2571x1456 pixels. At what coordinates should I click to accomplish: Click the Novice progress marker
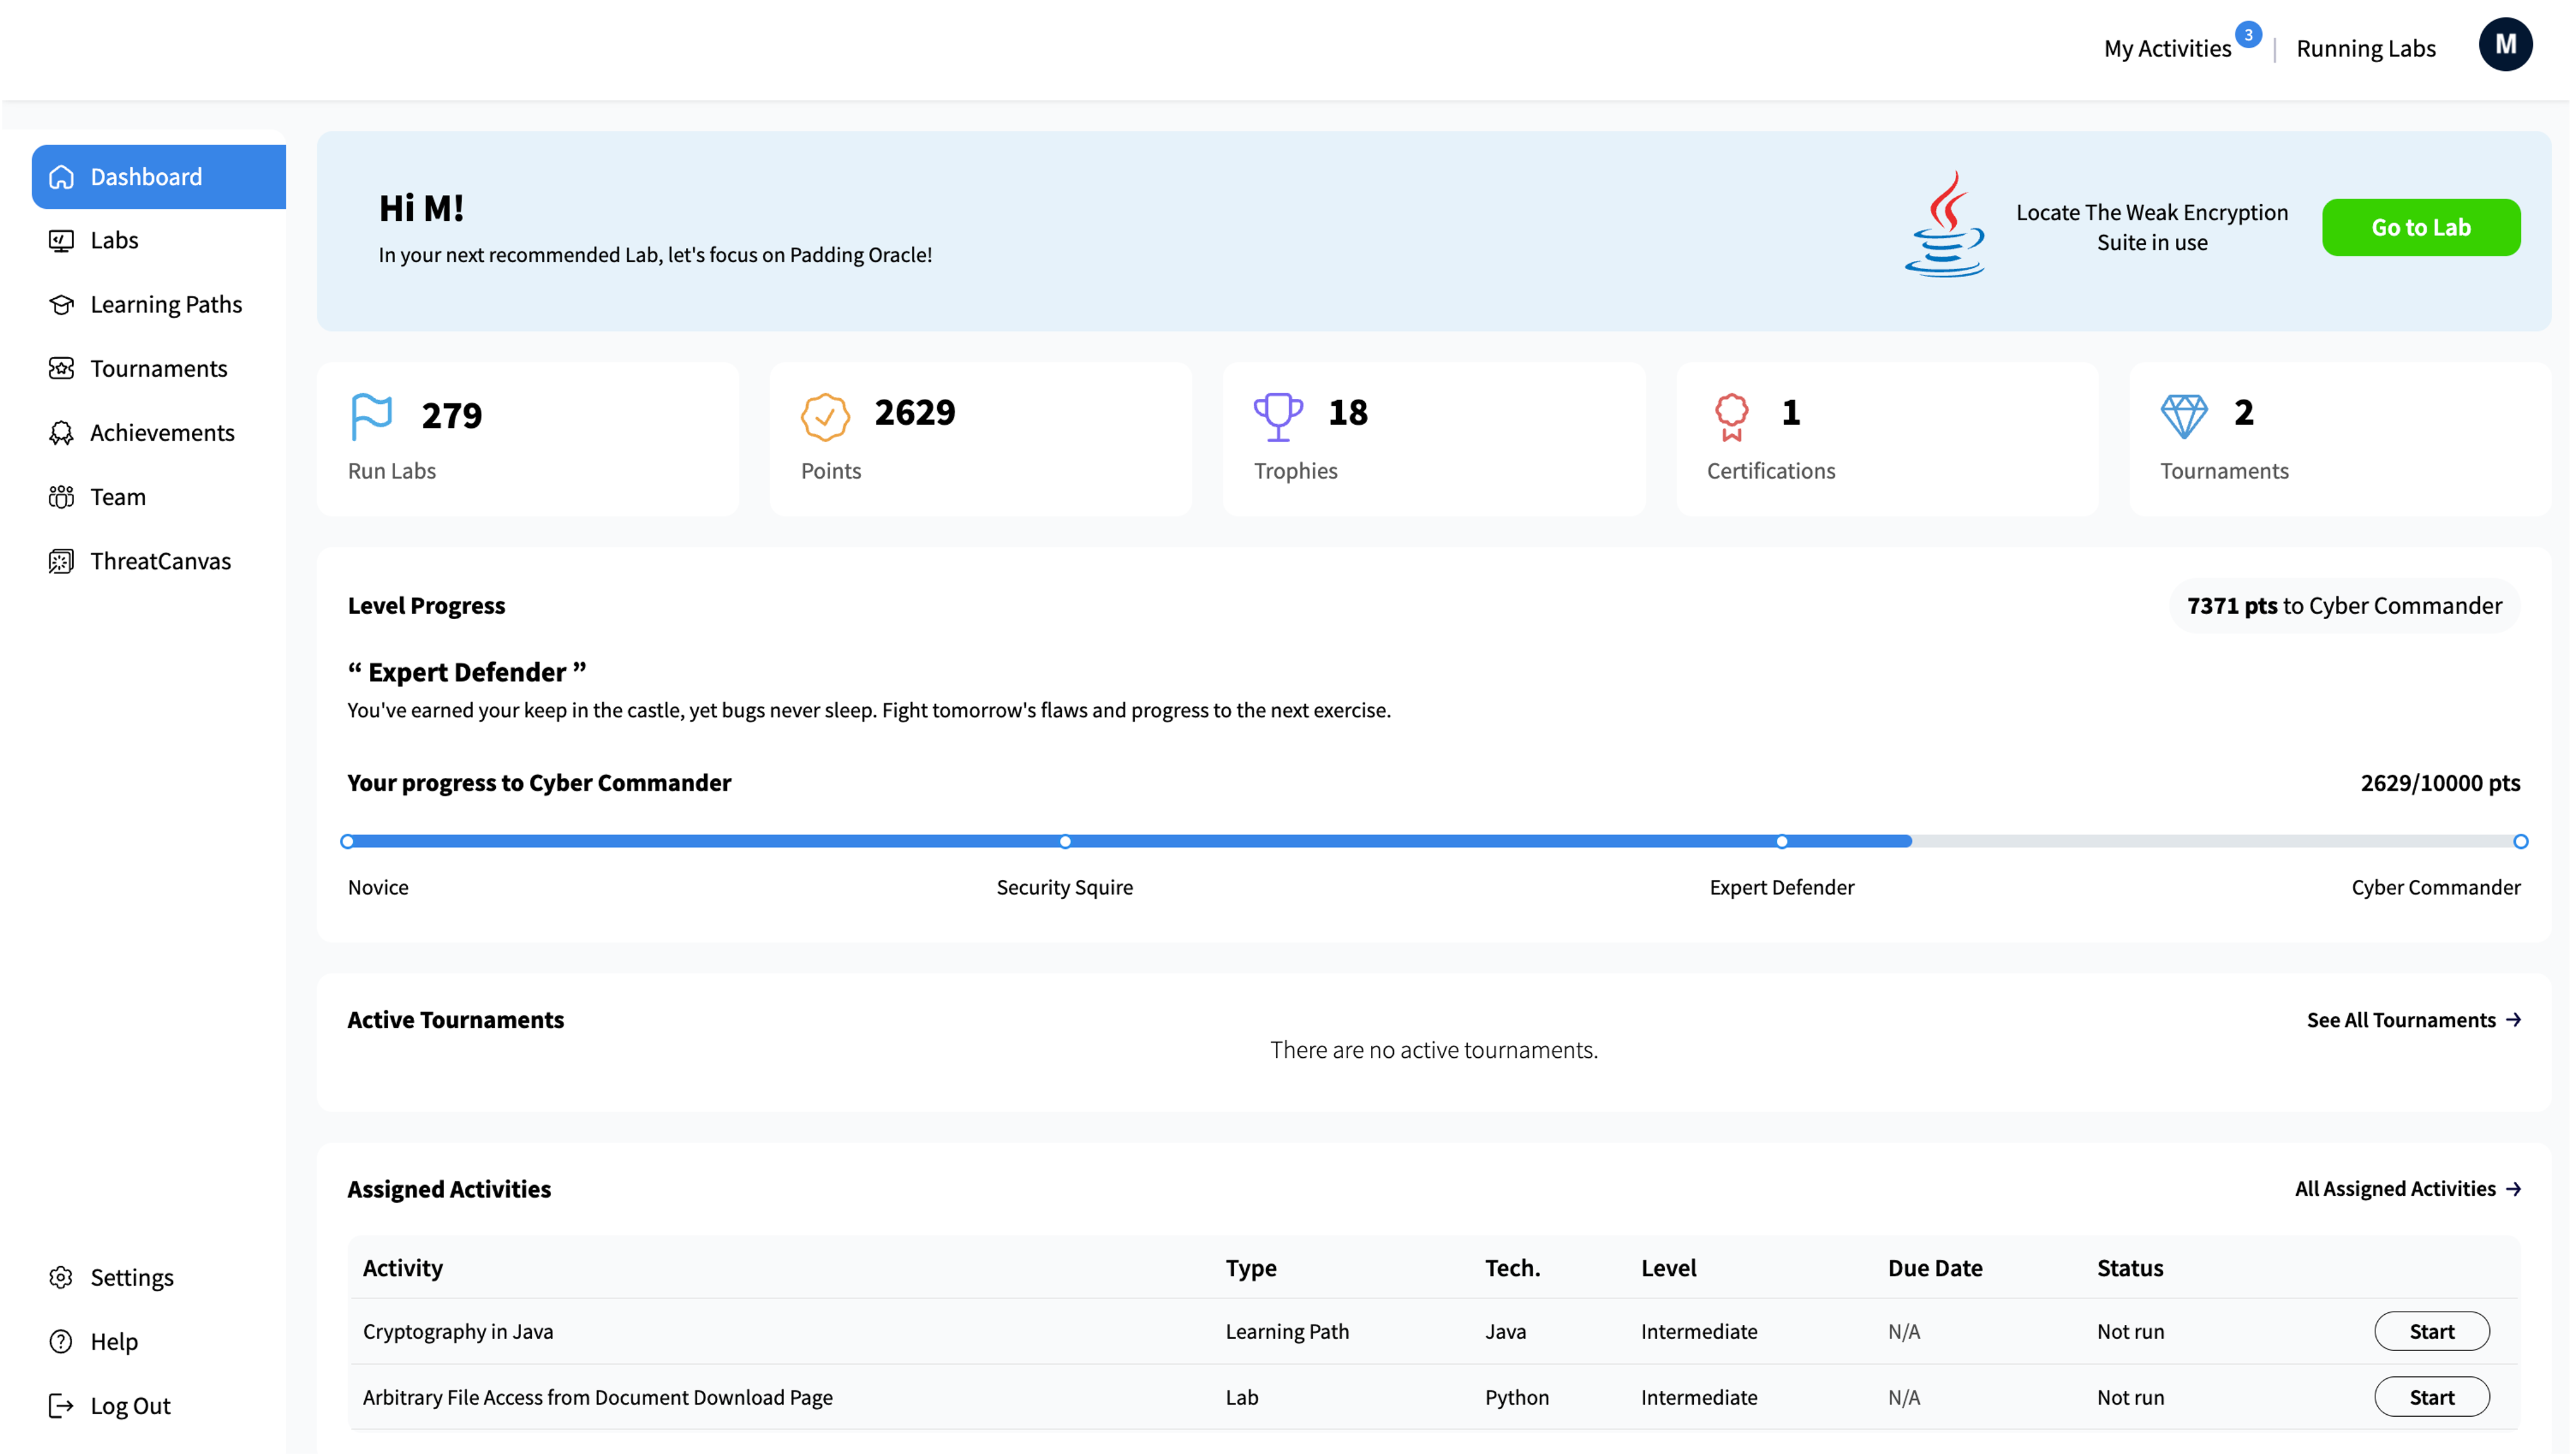(347, 842)
